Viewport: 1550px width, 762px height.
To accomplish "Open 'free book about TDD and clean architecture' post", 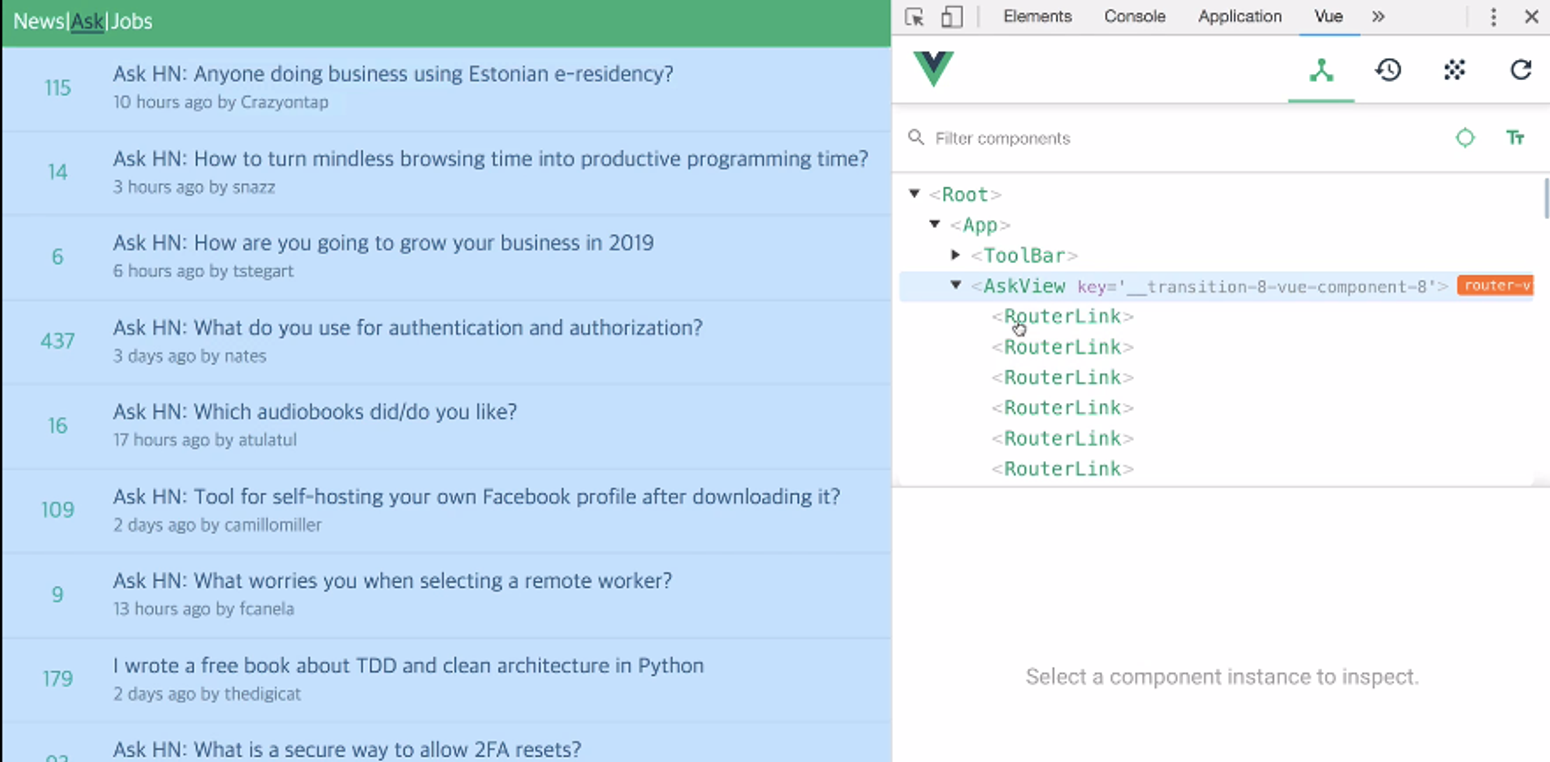I will coord(408,666).
